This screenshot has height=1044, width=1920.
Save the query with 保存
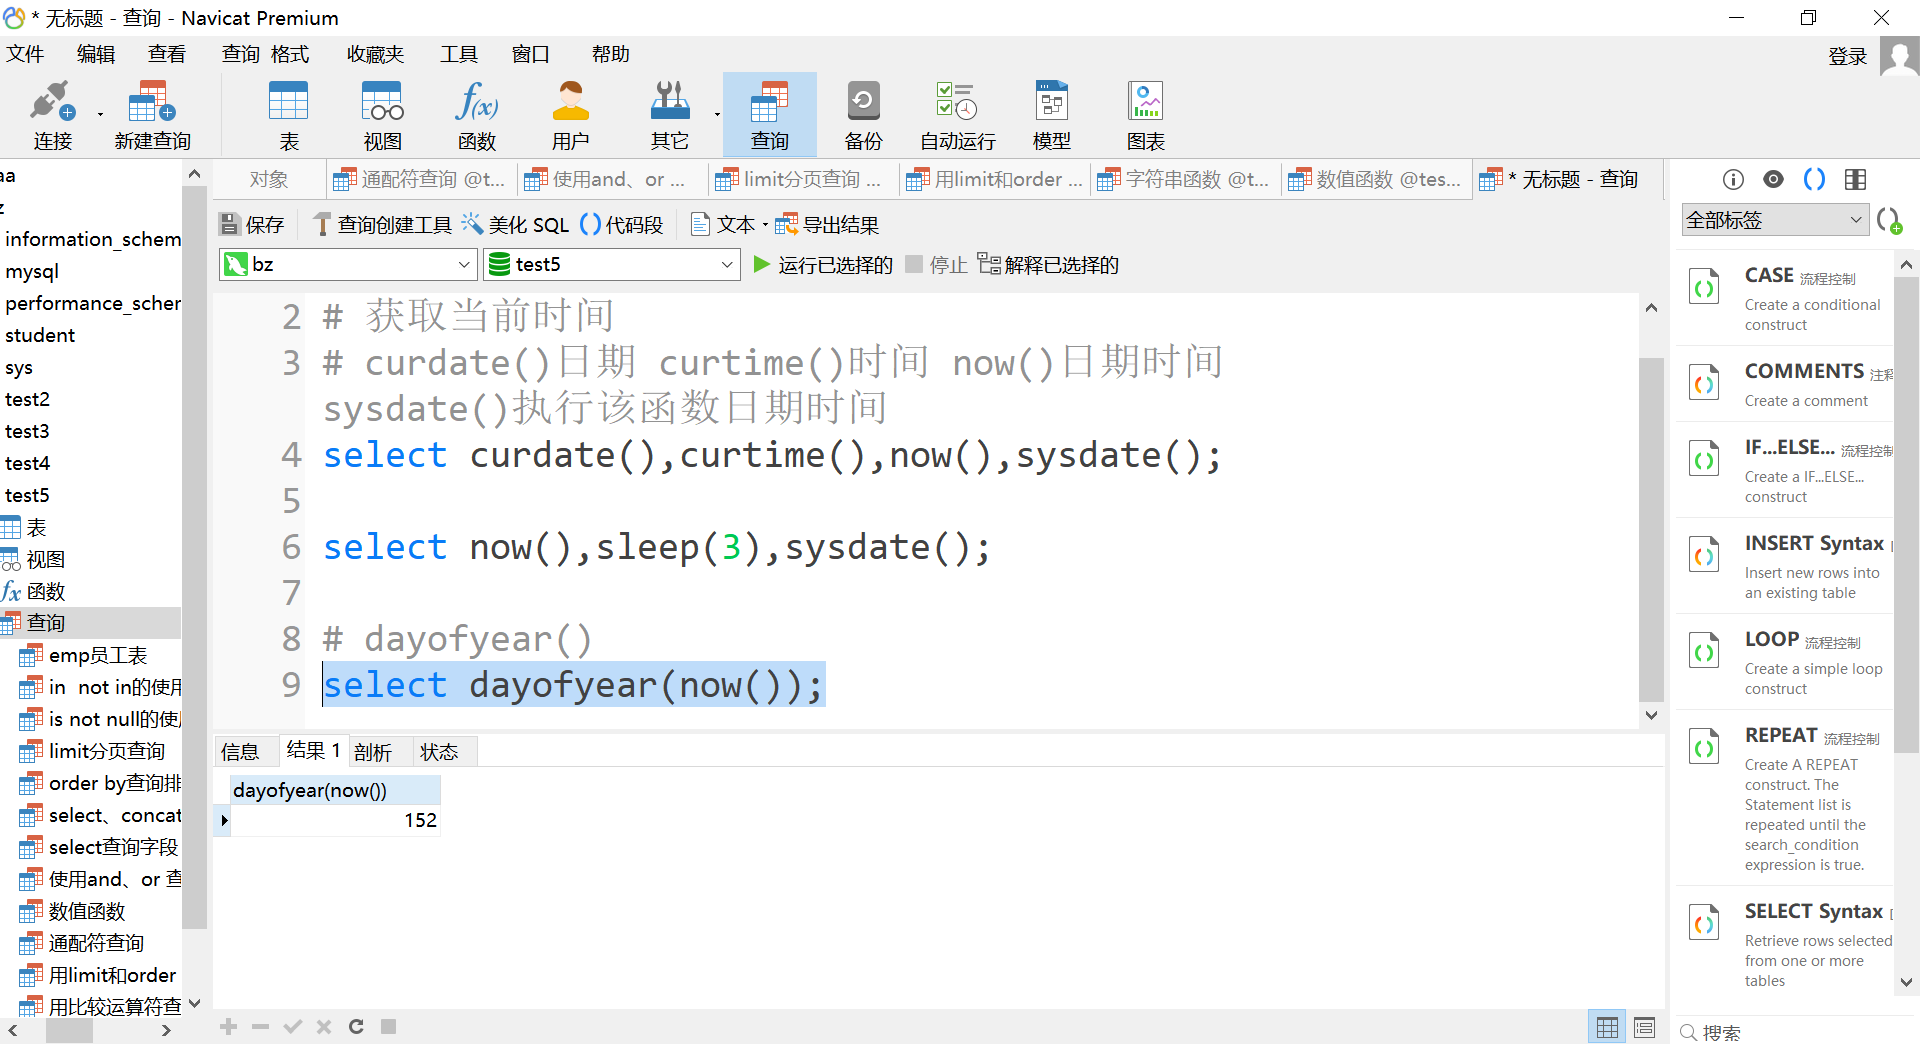pos(252,225)
